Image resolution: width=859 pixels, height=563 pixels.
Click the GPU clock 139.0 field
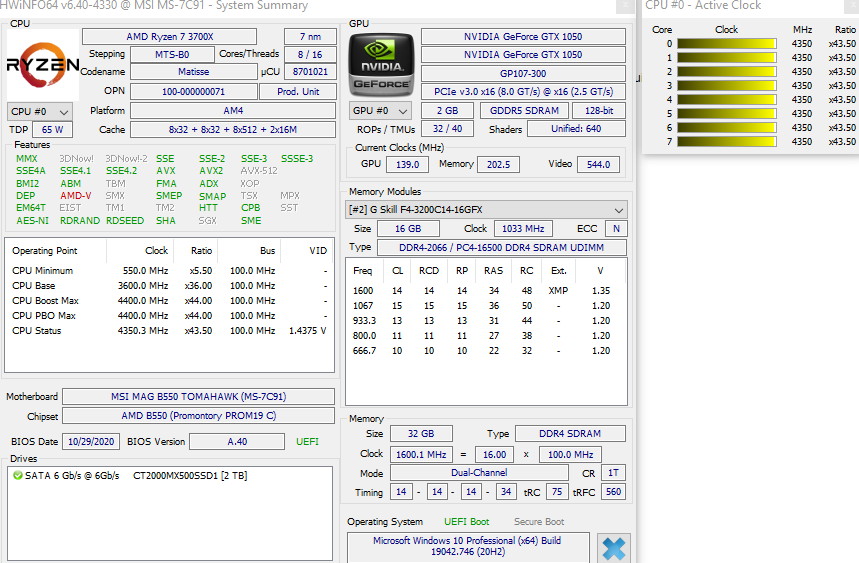coord(408,164)
